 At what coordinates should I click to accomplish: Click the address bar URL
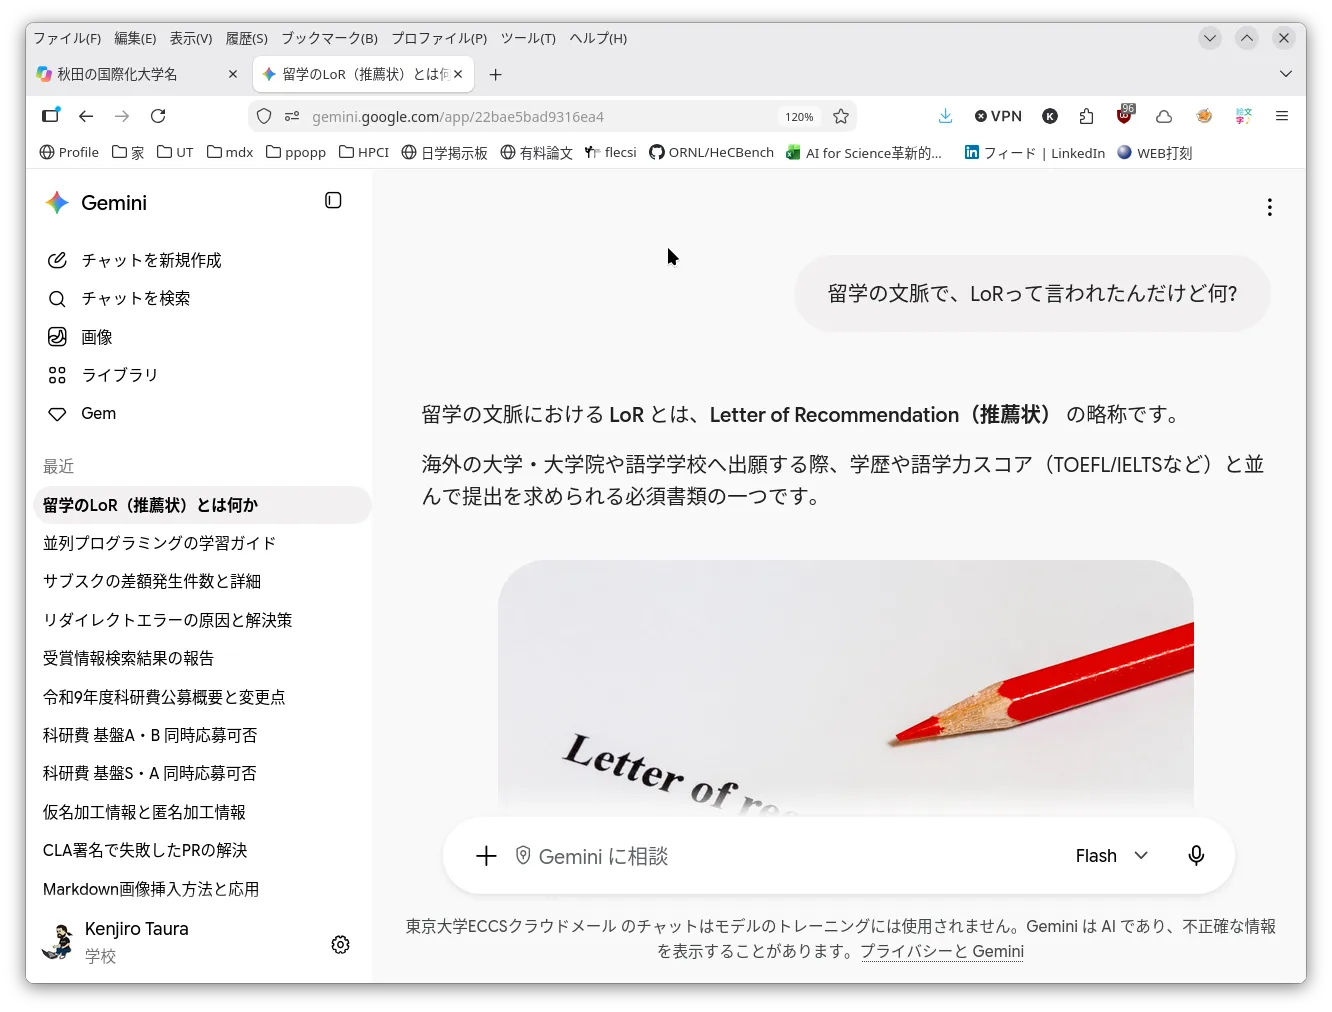[458, 116]
